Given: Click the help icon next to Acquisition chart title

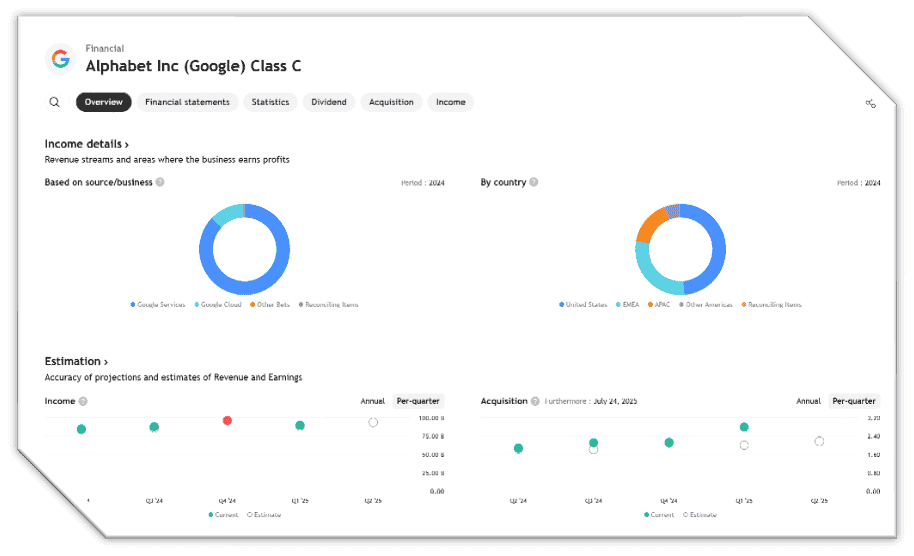Looking at the screenshot, I should click(x=535, y=401).
